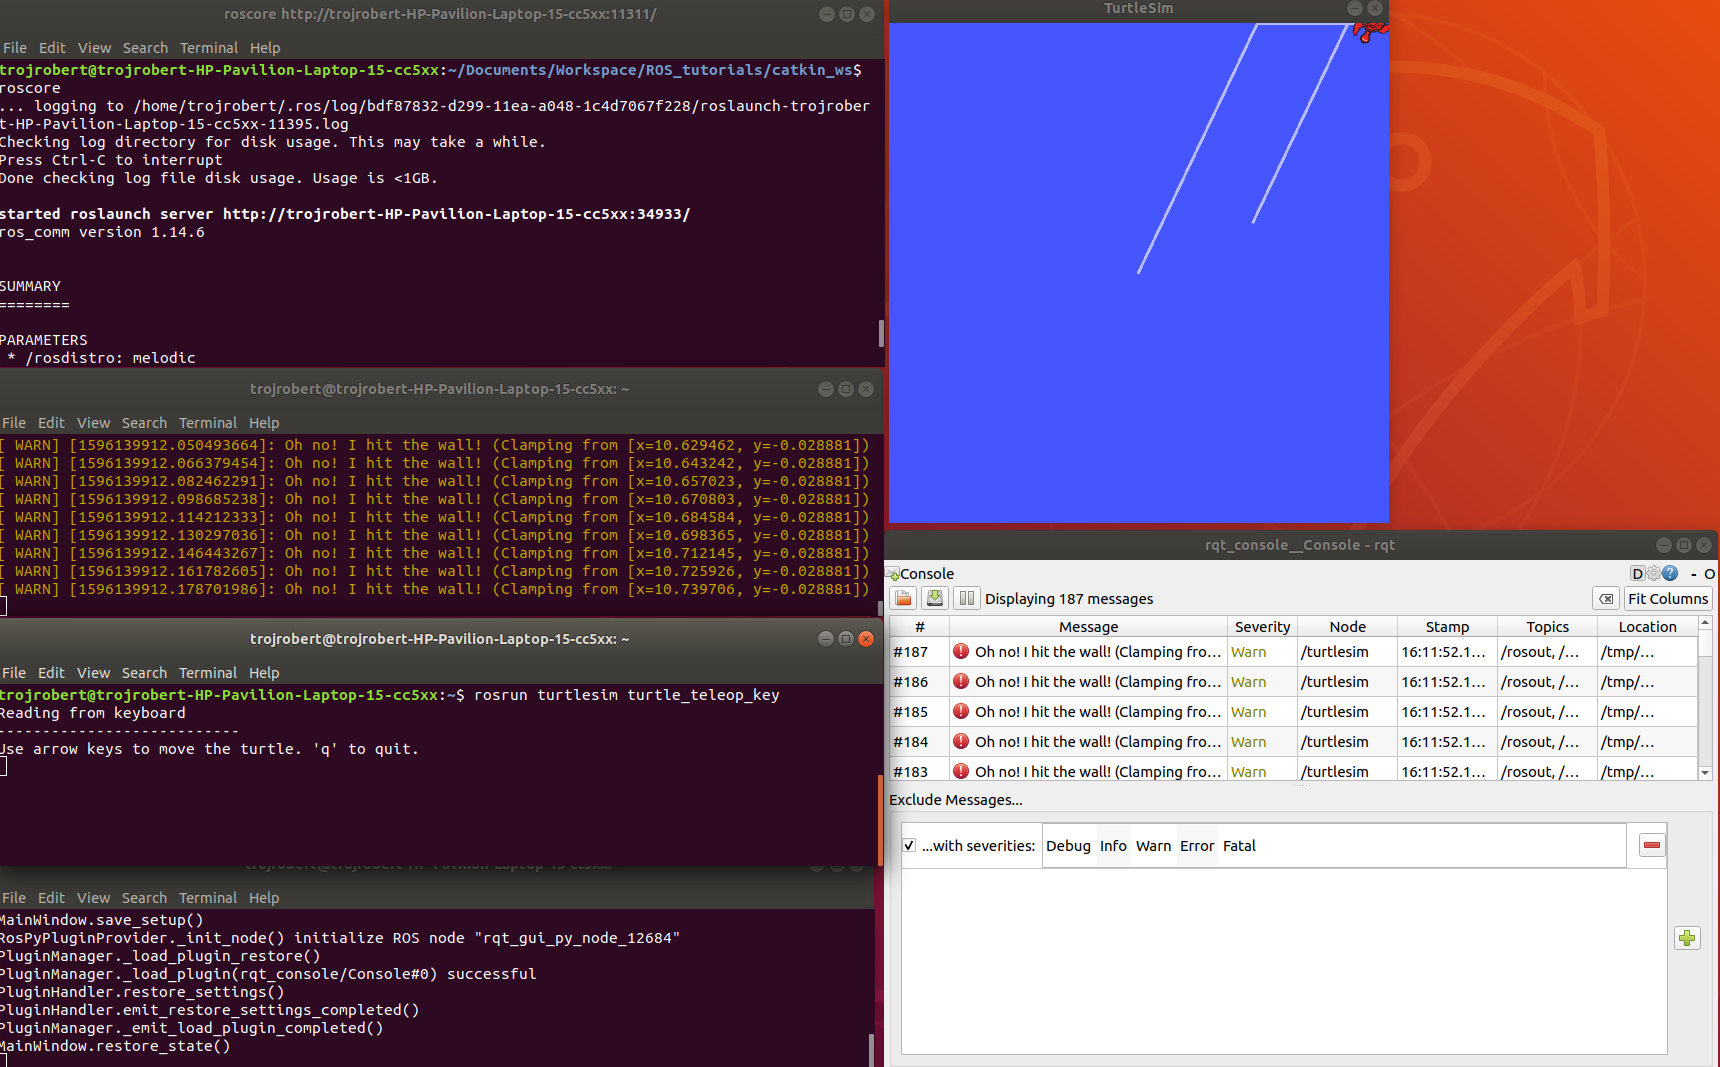Click the Fit Columns button
This screenshot has height=1067, width=1720.
[x=1668, y=599]
